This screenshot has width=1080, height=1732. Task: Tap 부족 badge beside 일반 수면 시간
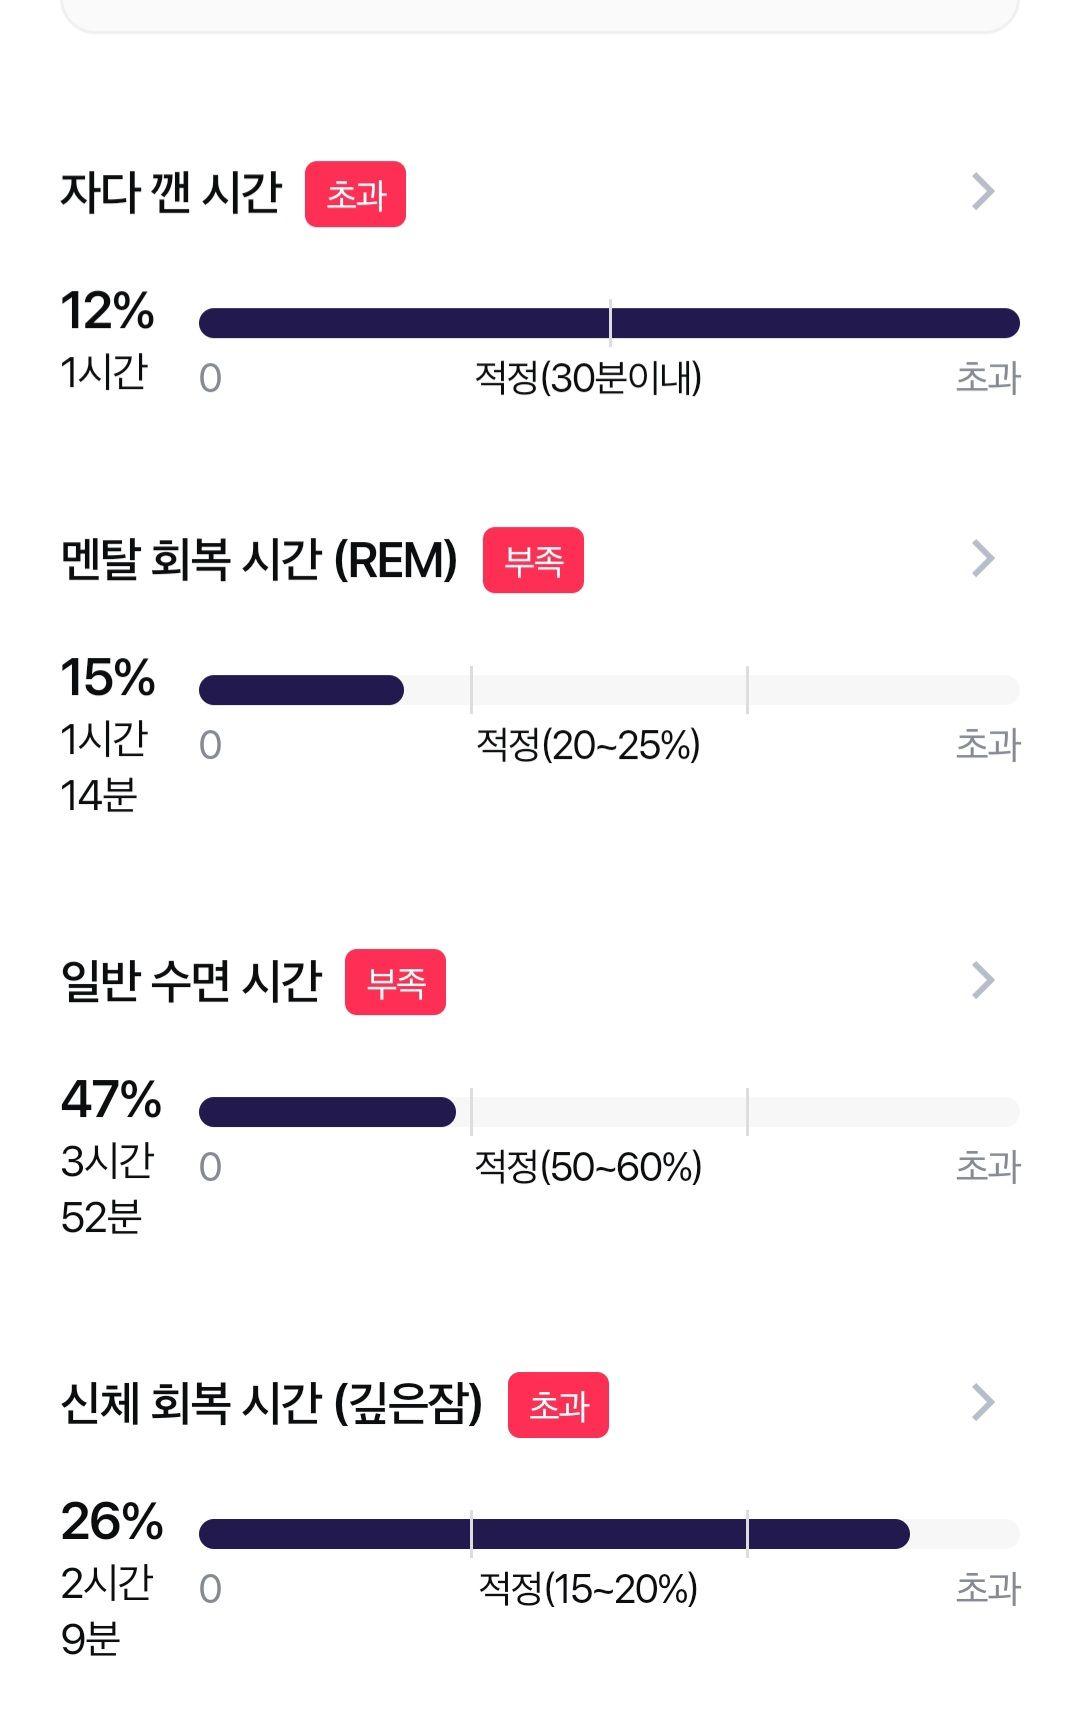395,982
